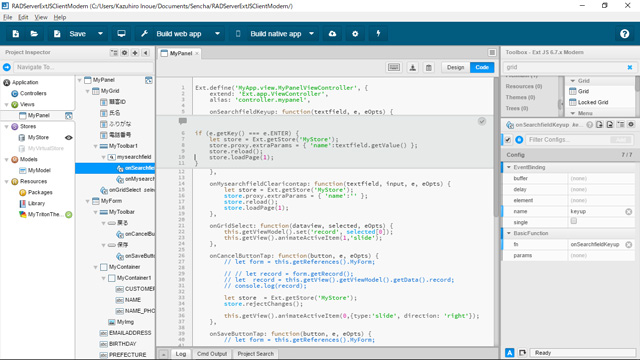Screen dimensions: 640x360
Task: Toggle the single config checkbox
Action: pos(573,221)
